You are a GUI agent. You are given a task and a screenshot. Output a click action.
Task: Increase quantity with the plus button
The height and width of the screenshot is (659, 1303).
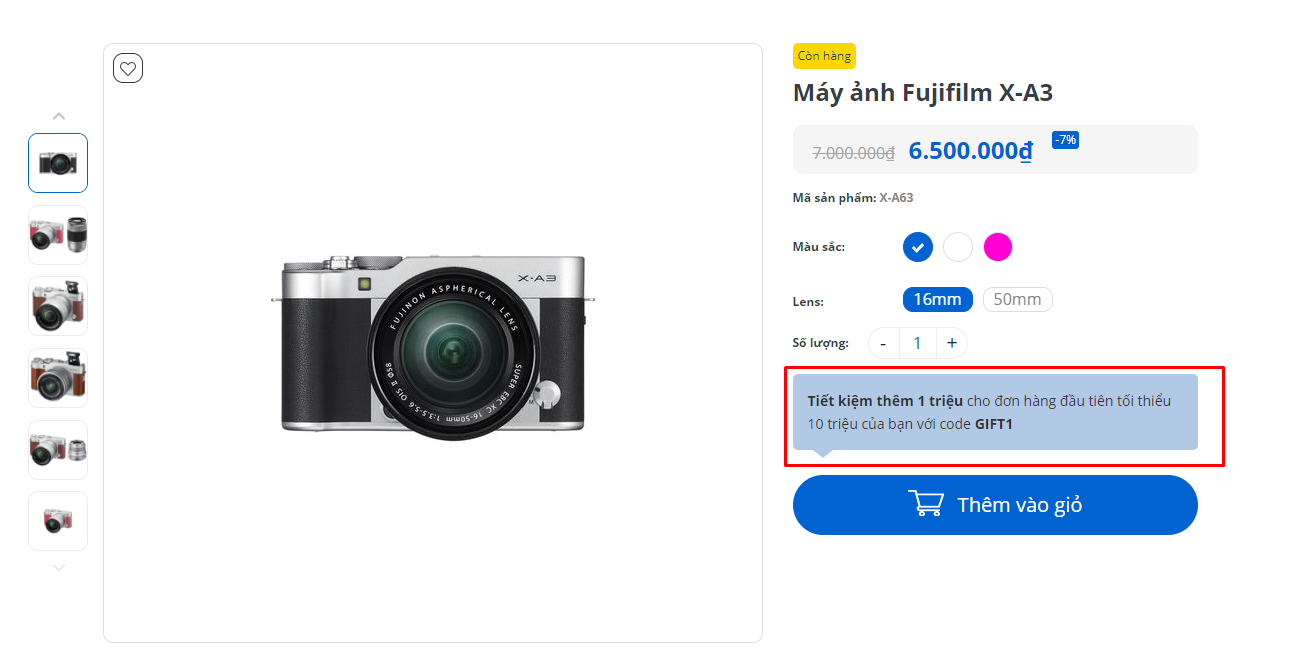click(x=952, y=344)
